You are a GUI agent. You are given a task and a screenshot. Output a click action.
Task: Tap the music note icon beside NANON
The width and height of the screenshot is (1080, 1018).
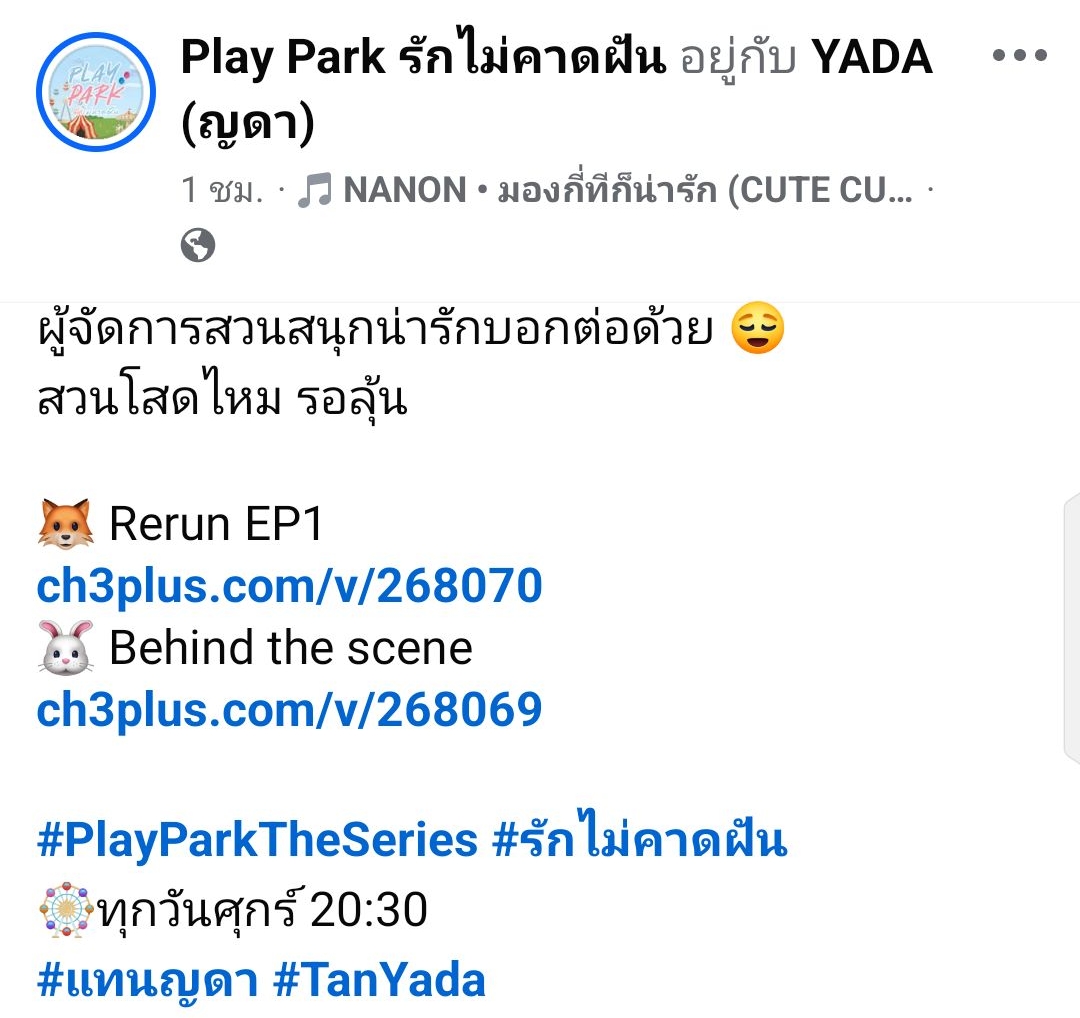click(315, 190)
